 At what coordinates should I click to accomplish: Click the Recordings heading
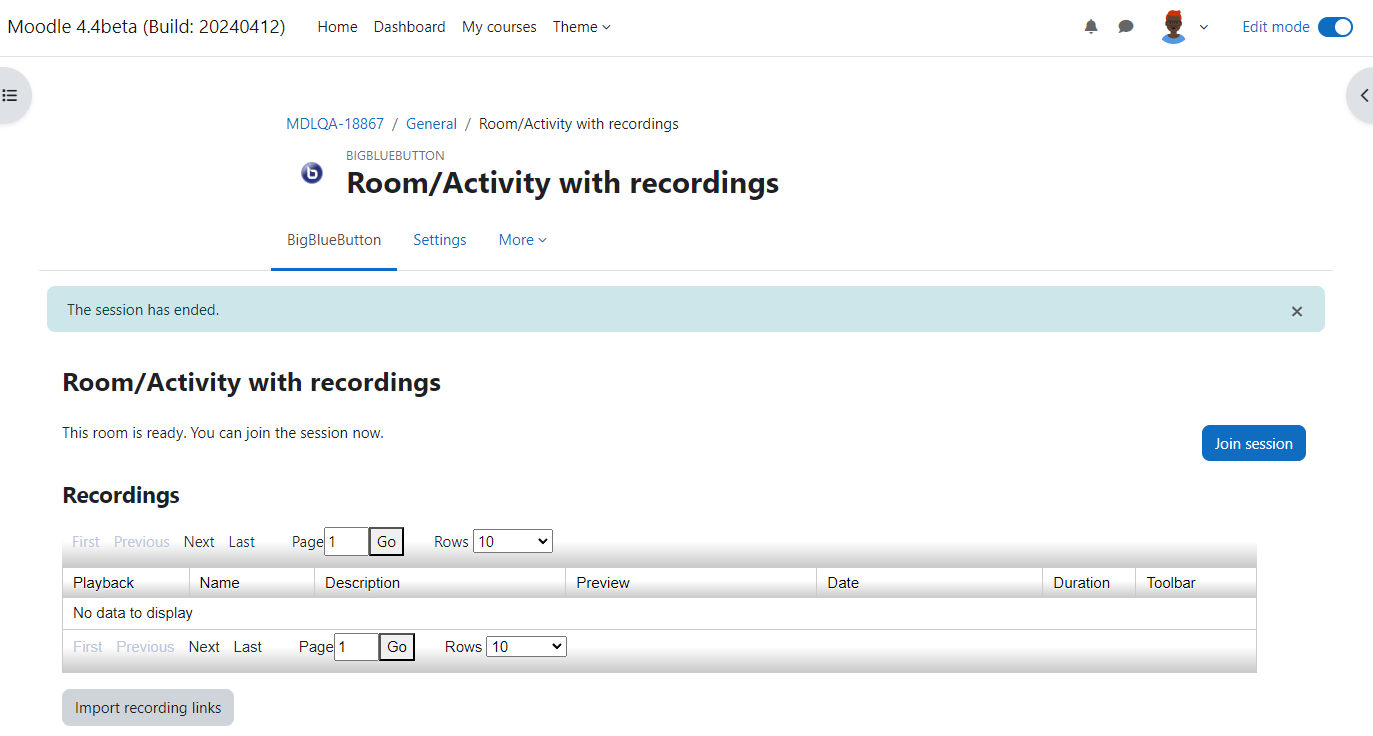tap(121, 495)
